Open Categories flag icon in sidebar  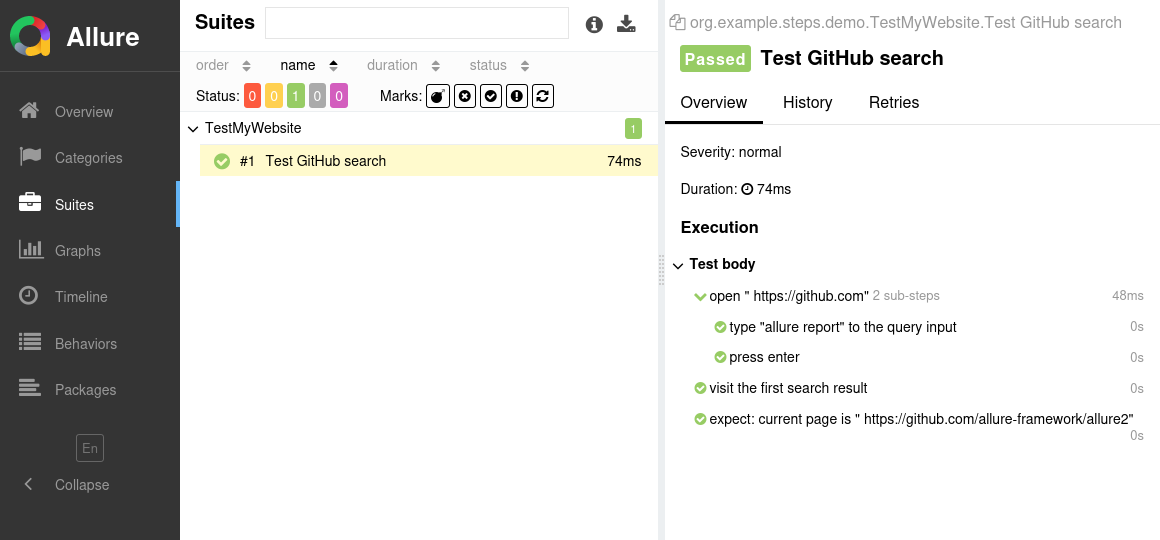[x=30, y=157]
